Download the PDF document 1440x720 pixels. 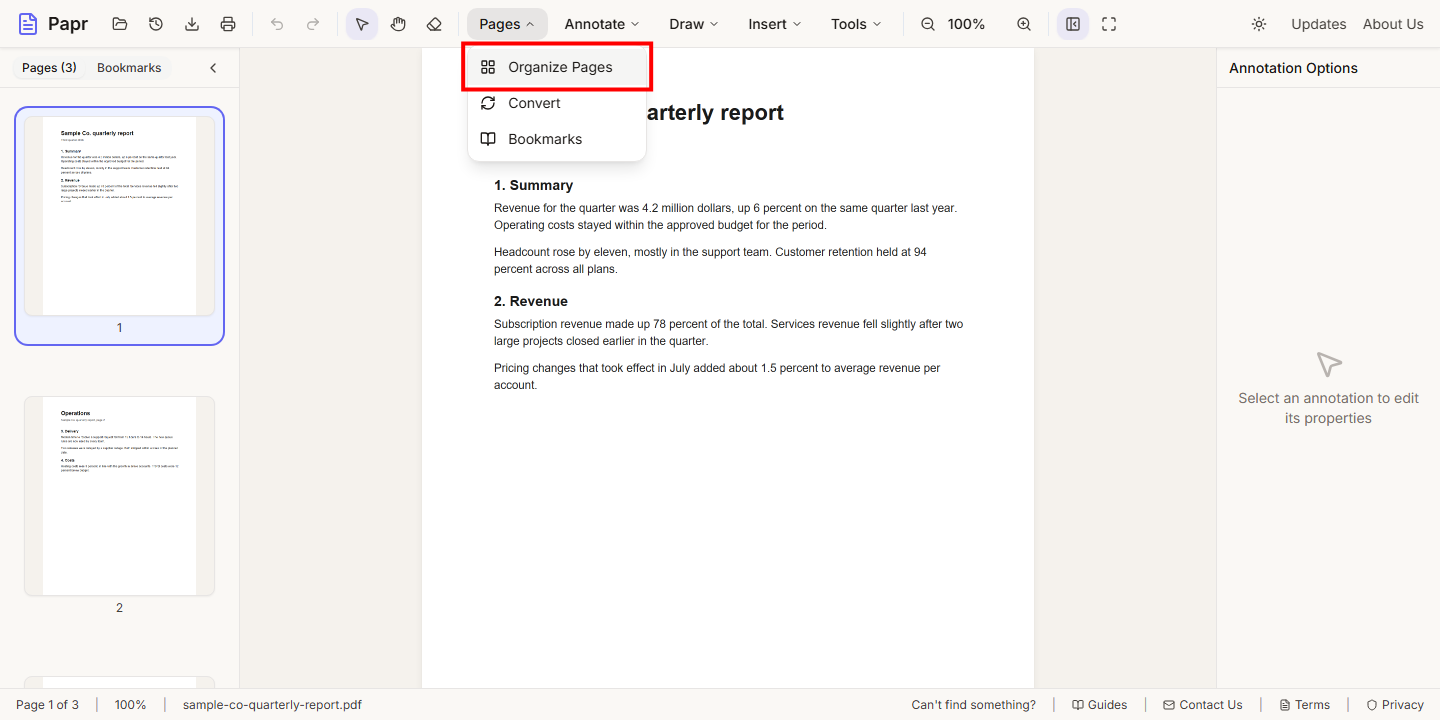pyautogui.click(x=192, y=24)
